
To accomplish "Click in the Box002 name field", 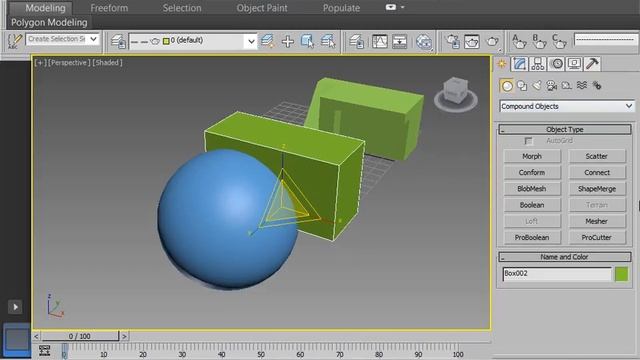I will coord(557,274).
